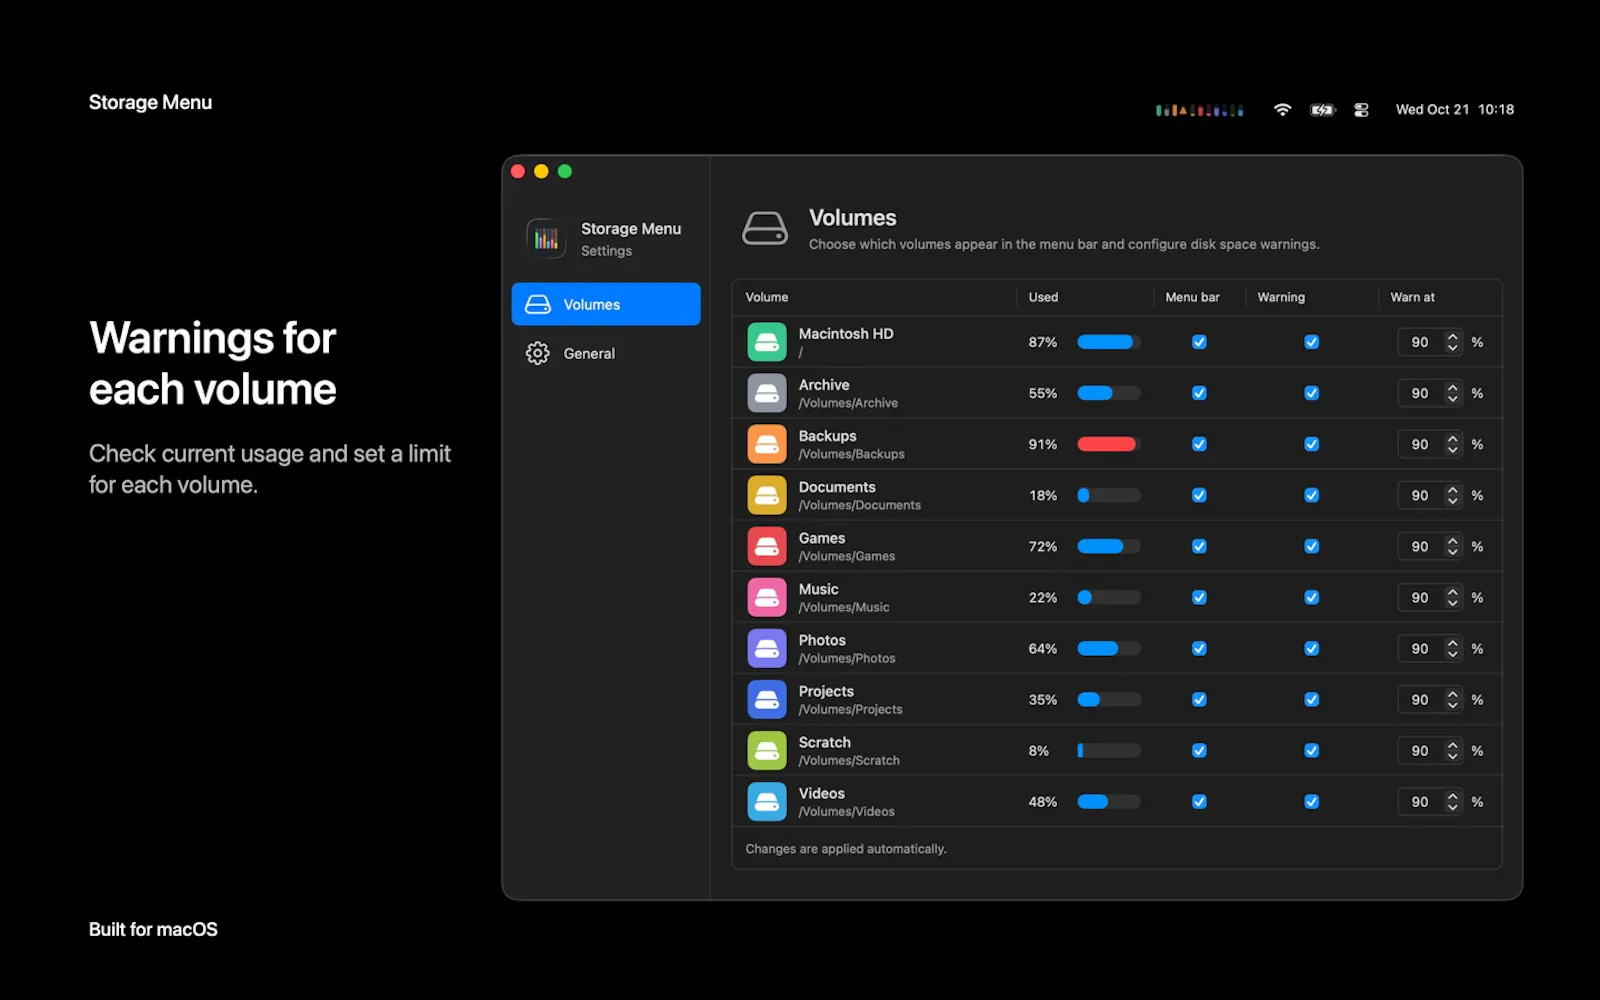This screenshot has height=1000, width=1600.
Task: Click the Documents yellow drive icon
Action: click(767, 495)
